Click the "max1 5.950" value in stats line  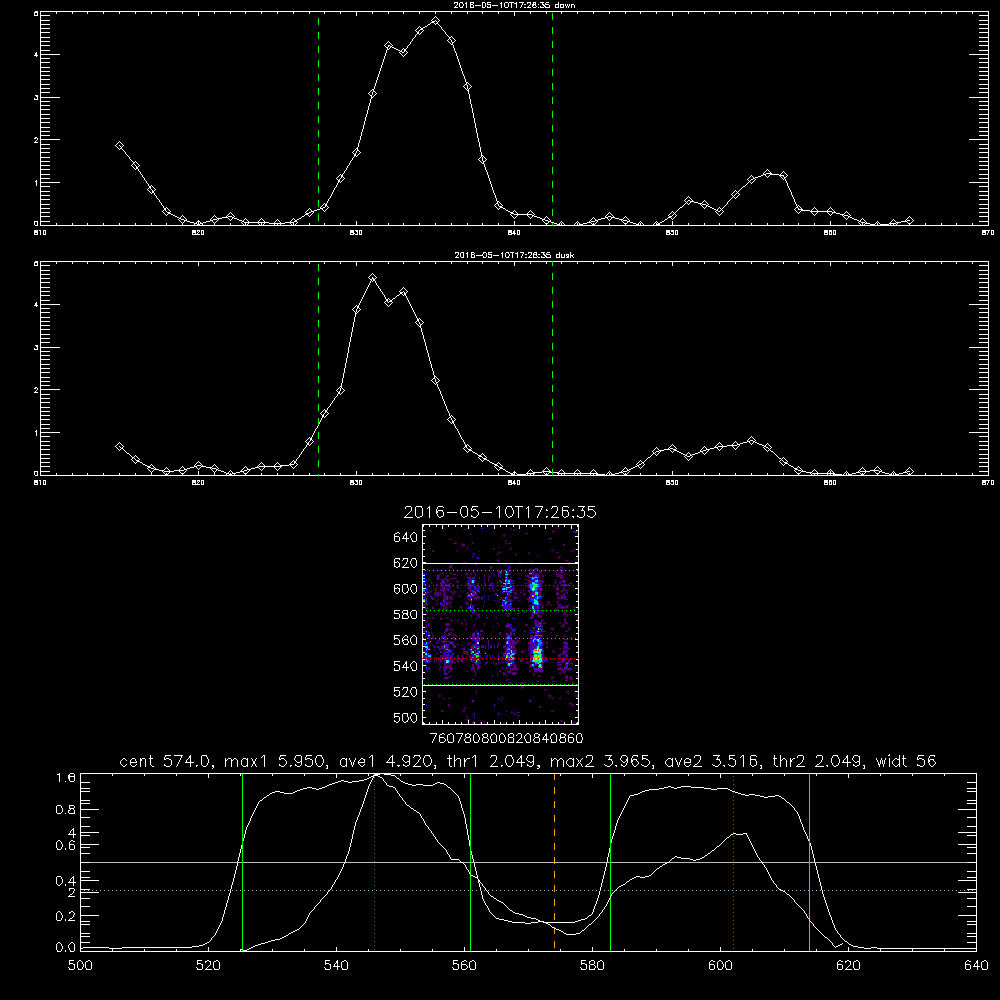click(275, 761)
